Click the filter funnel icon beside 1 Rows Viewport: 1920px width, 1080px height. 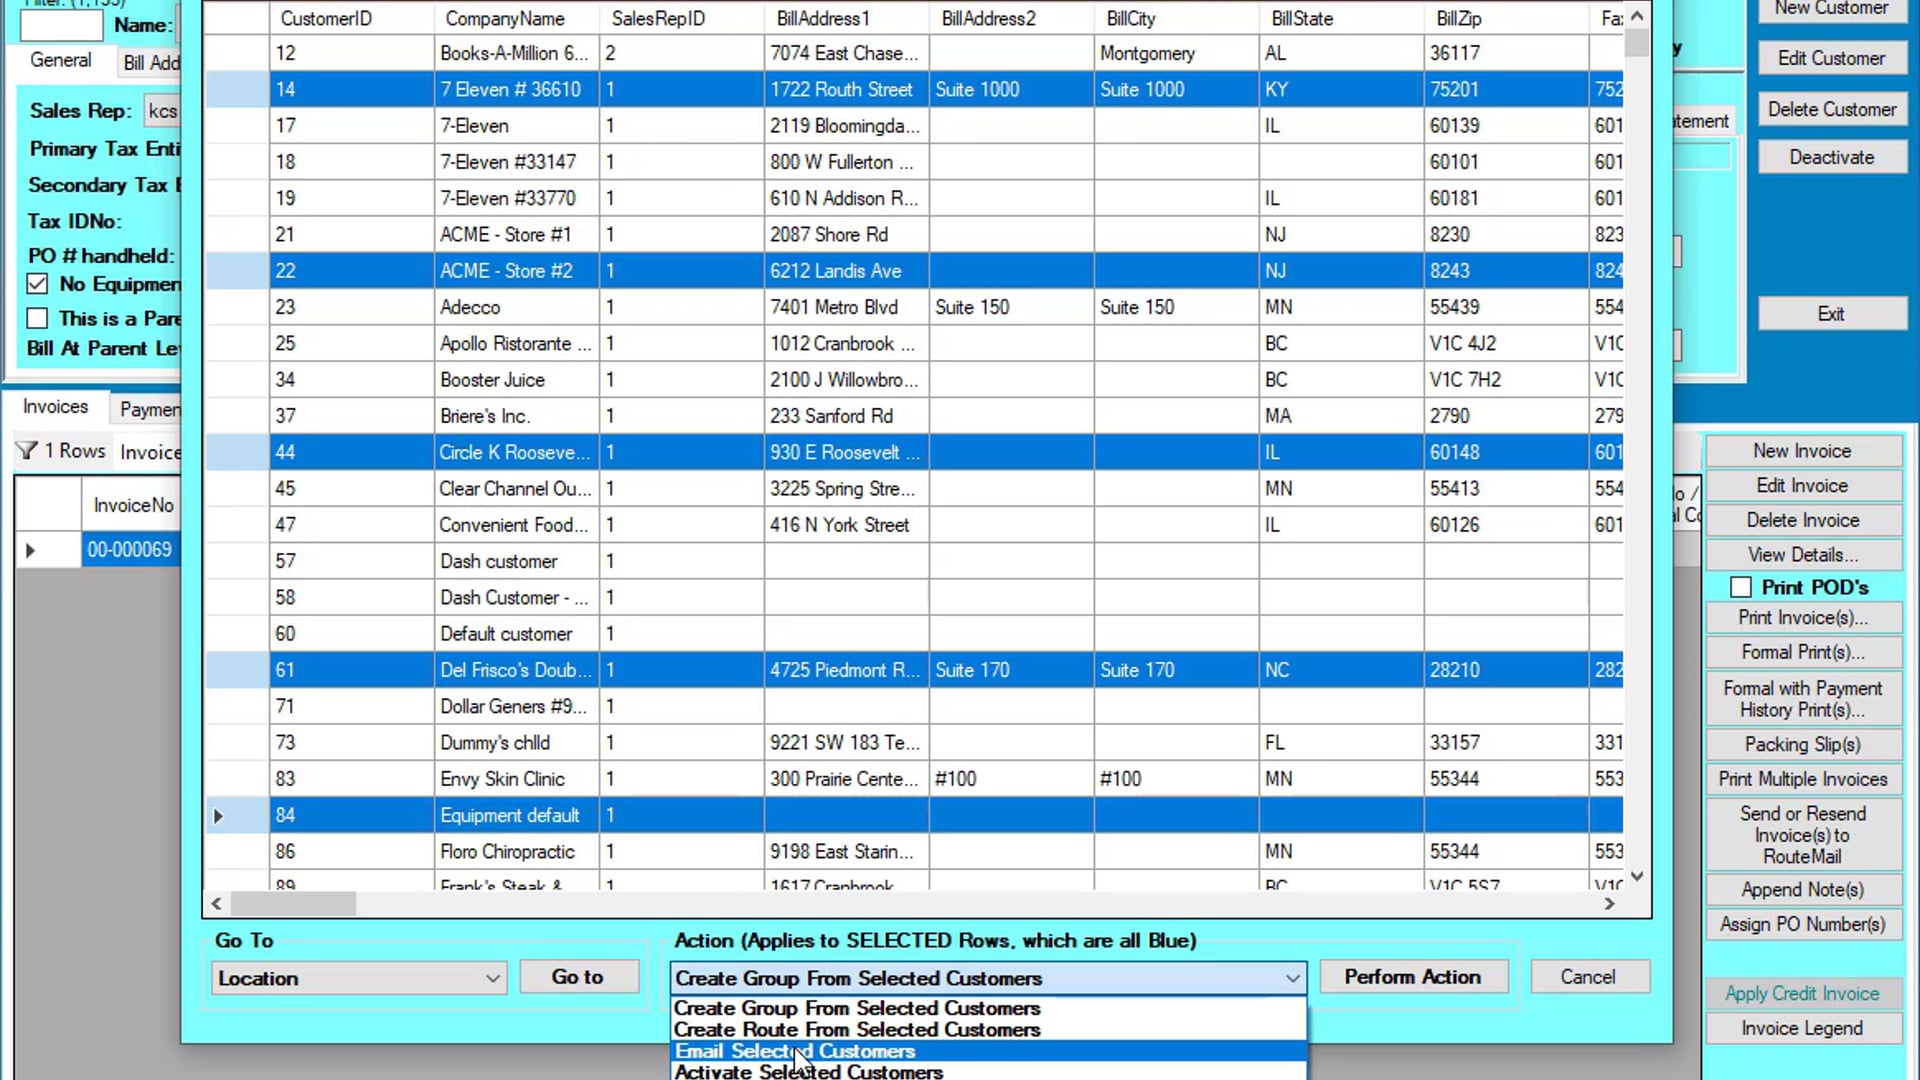(x=27, y=451)
